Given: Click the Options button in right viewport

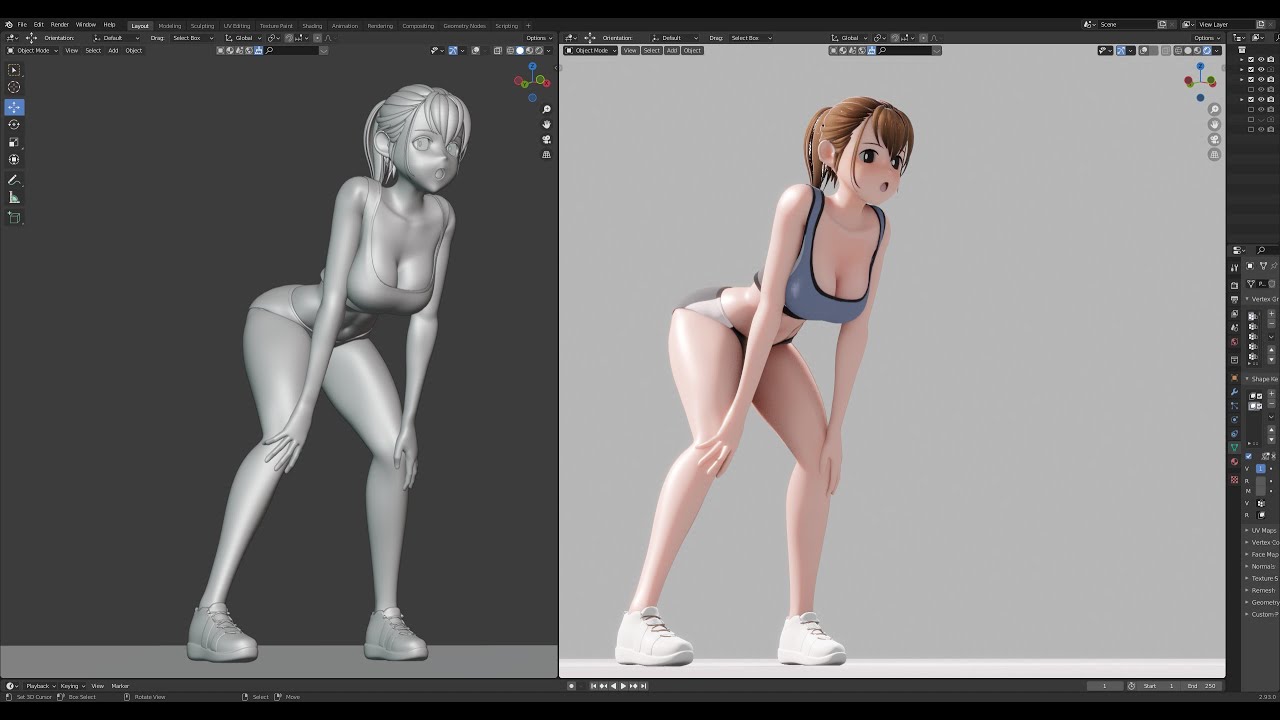Looking at the screenshot, I should point(1206,38).
